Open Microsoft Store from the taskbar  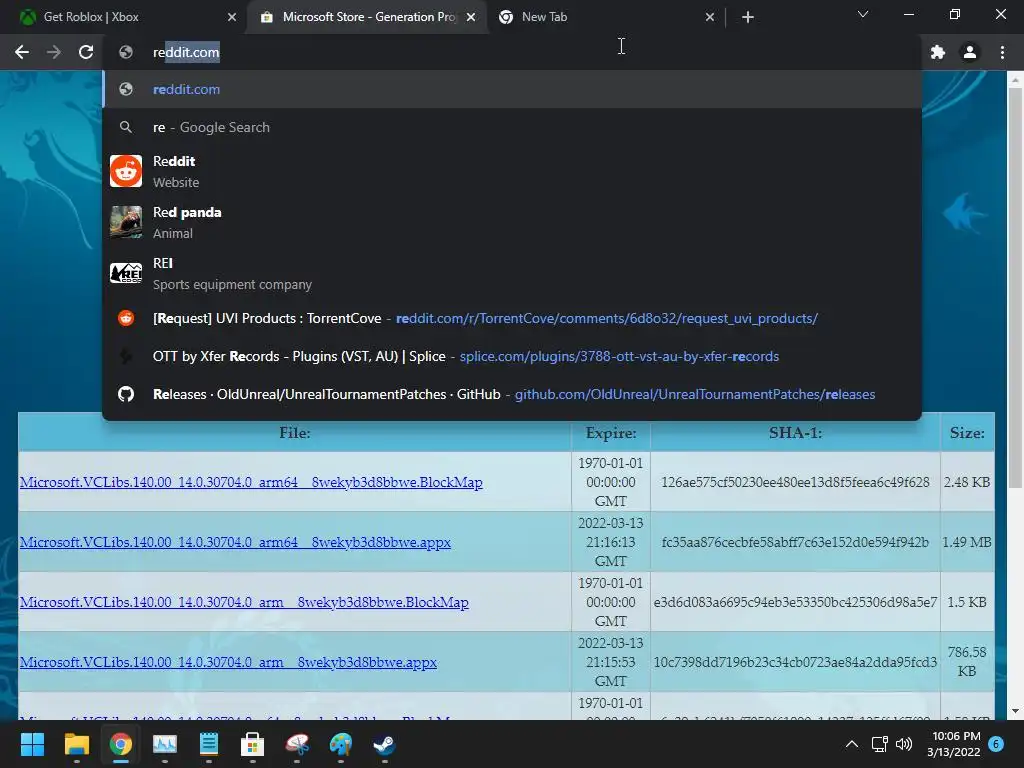252,744
